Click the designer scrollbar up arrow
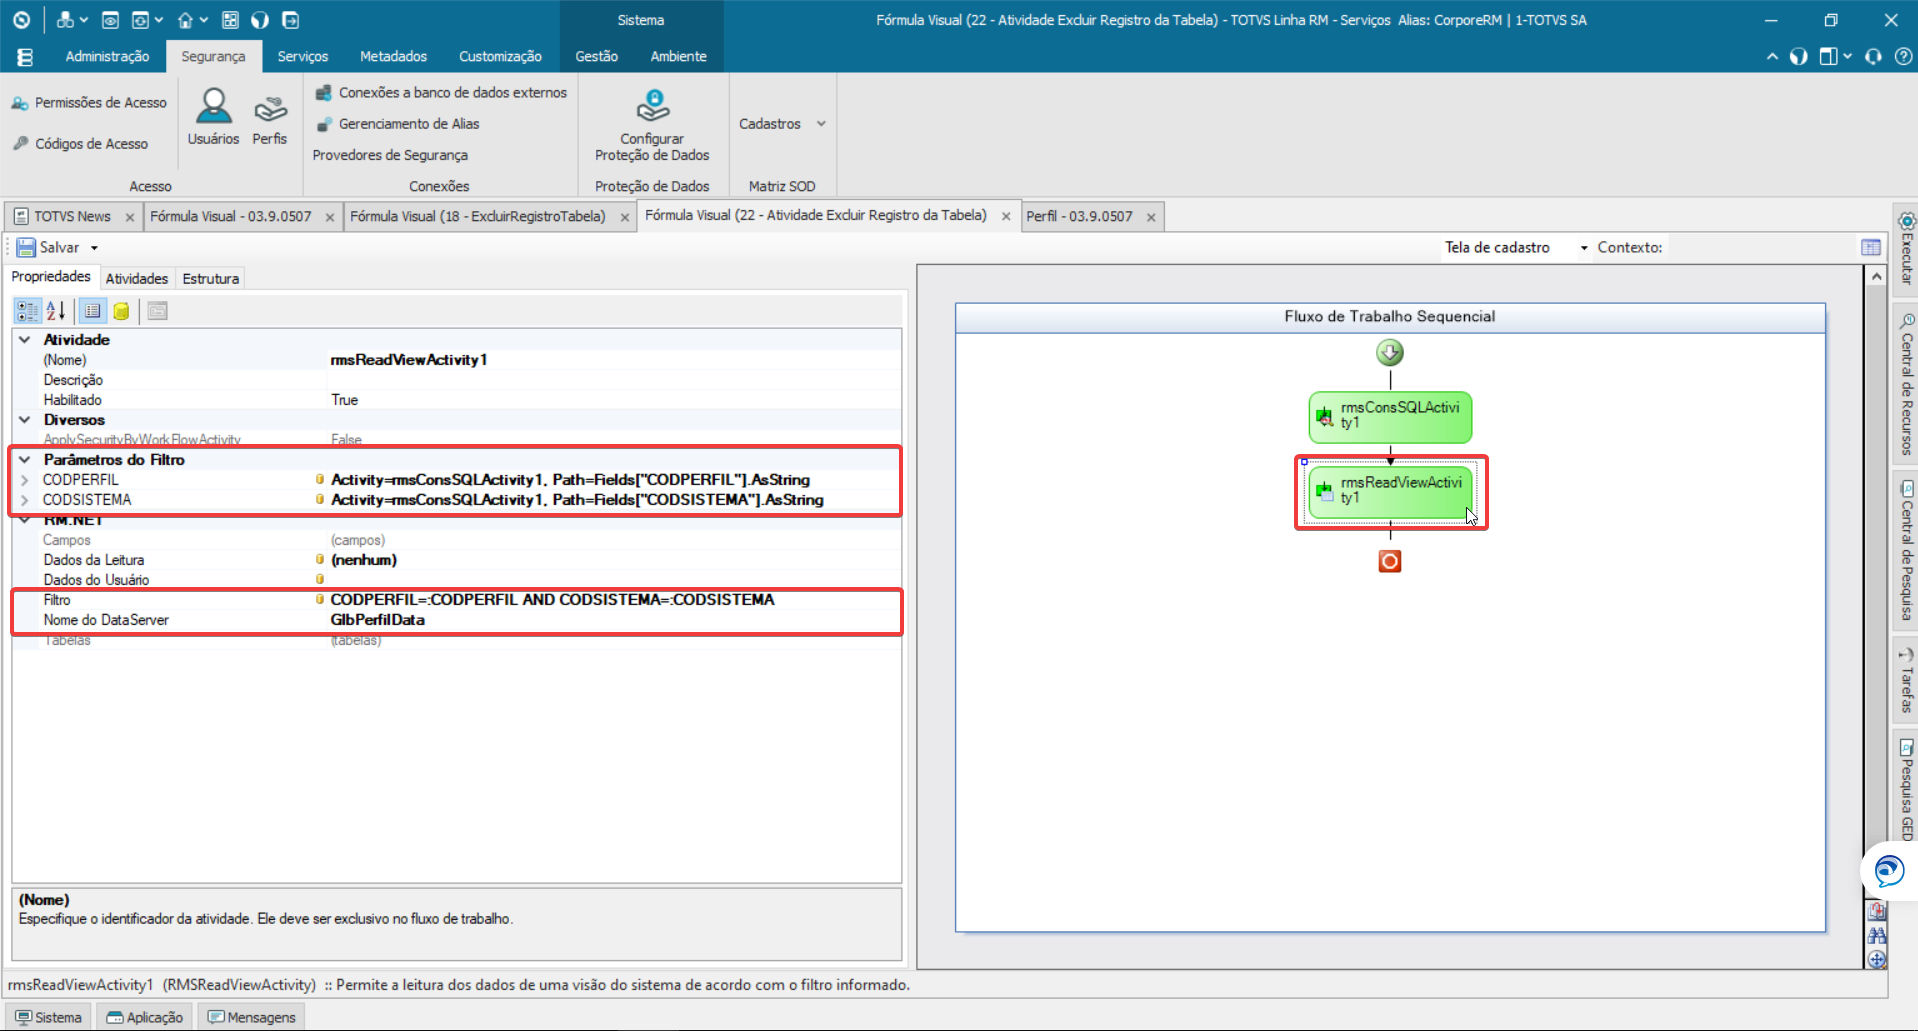Screen dimensions: 1918x1031 click(1876, 276)
